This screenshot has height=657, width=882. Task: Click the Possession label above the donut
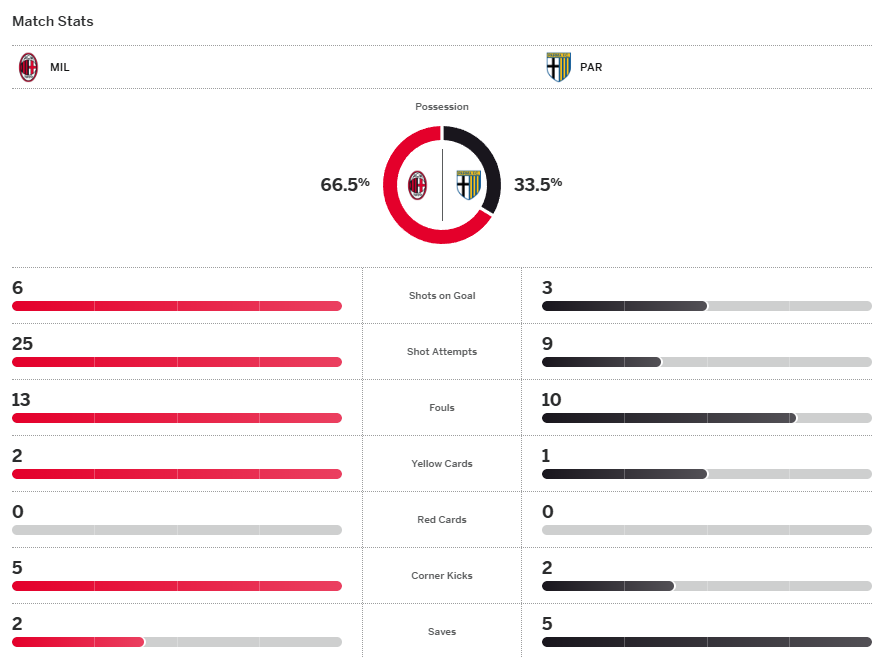442,107
